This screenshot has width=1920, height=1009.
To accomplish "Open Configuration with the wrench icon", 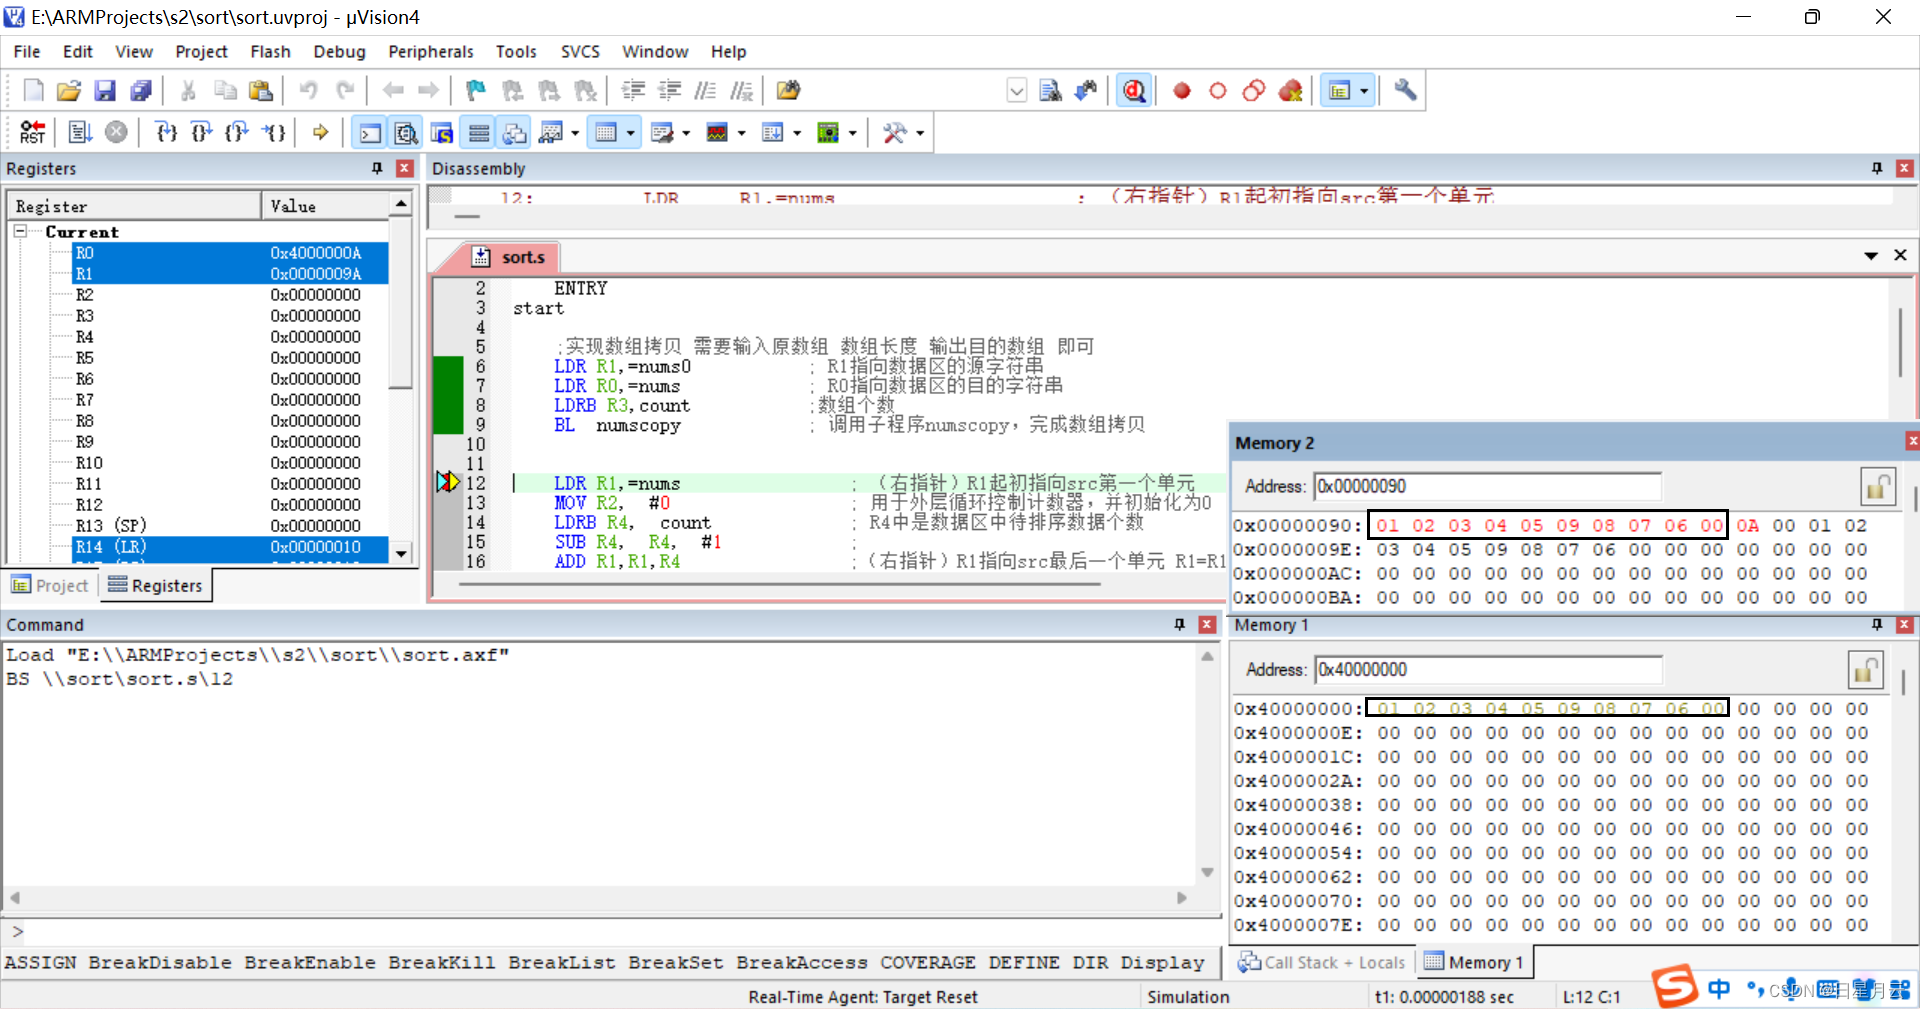I will (1405, 91).
